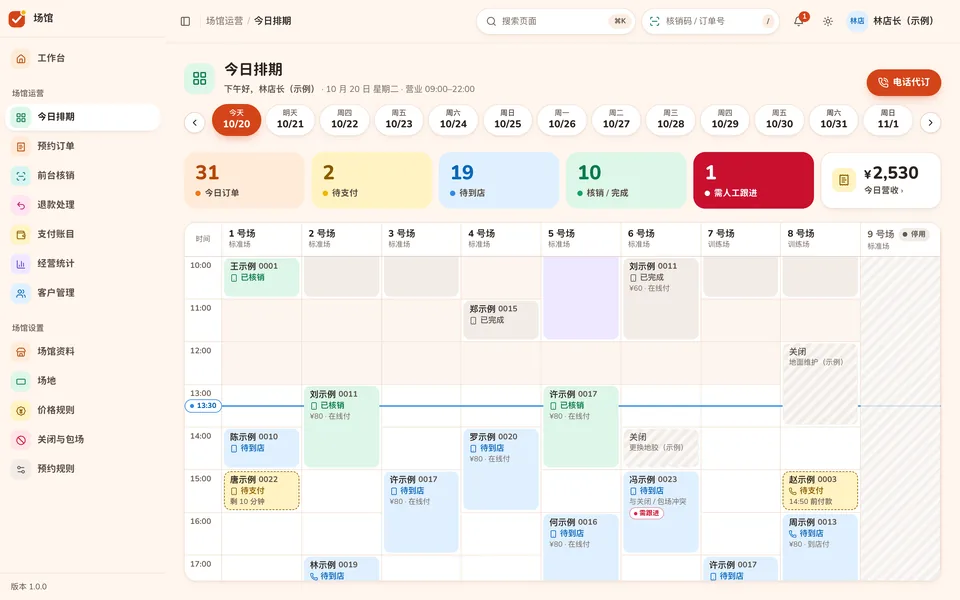The height and width of the screenshot is (600, 960).
Task: Open booking 陈示例 0010 待到店
Action: (261, 448)
